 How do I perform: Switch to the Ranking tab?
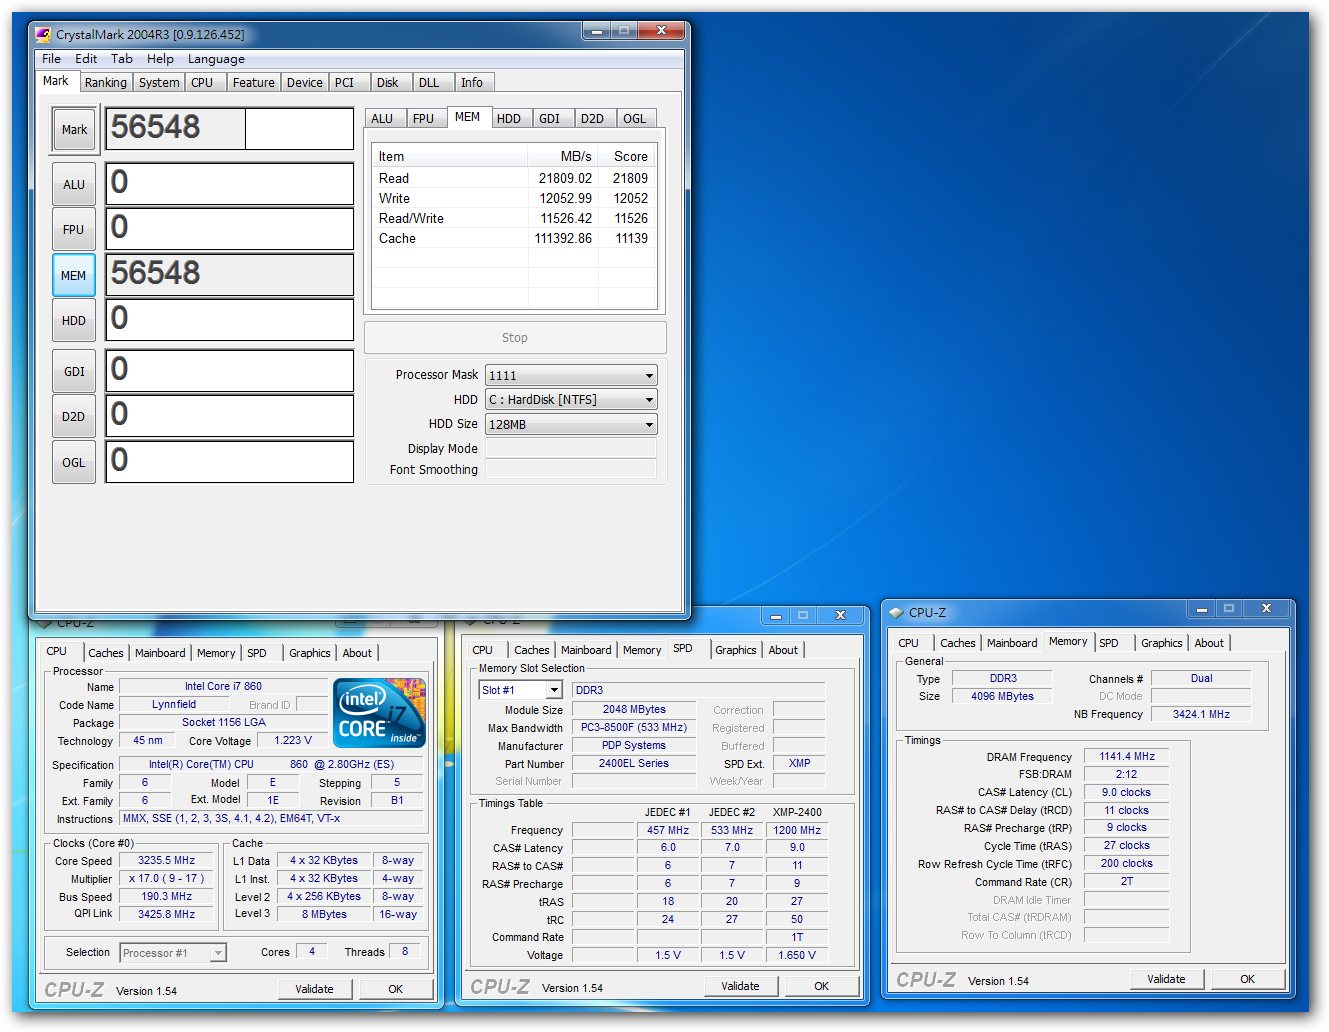105,83
